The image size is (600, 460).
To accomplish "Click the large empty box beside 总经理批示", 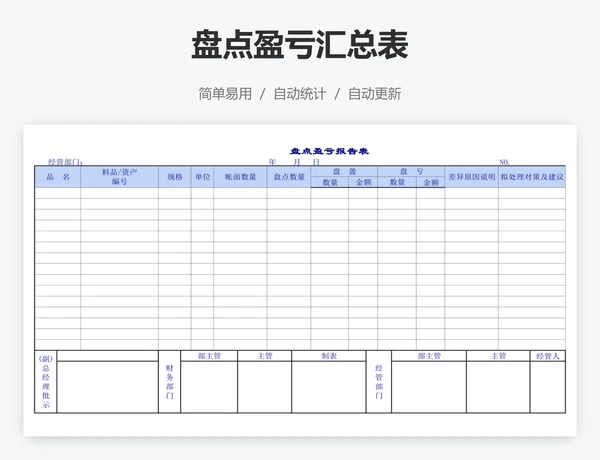I will point(108,387).
